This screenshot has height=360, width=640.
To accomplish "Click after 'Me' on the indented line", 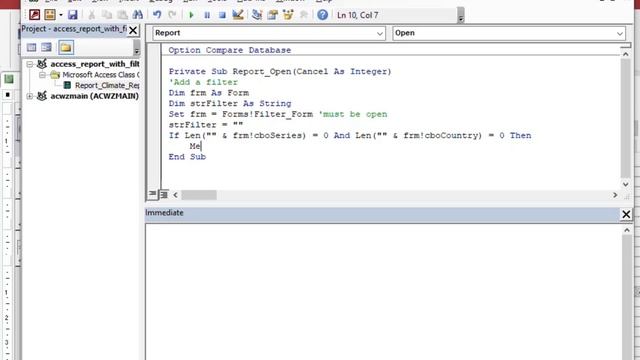I will point(201,146).
